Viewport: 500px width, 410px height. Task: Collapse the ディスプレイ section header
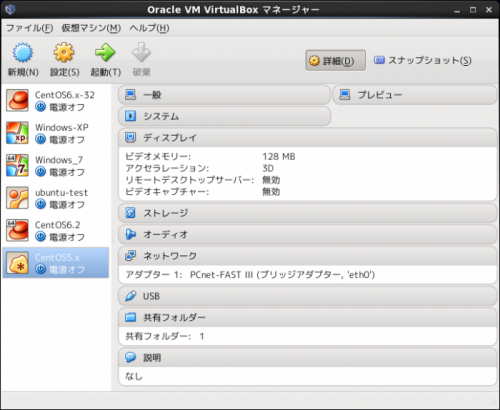coord(307,137)
